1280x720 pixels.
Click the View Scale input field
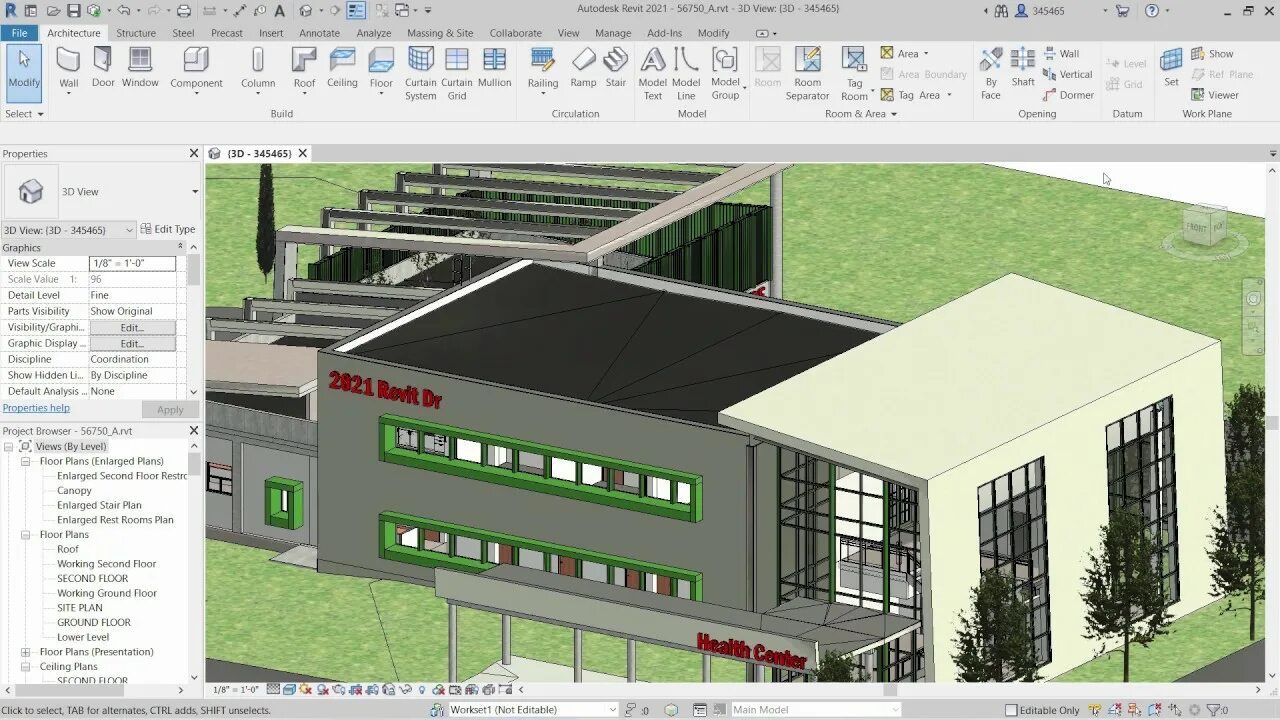point(132,264)
